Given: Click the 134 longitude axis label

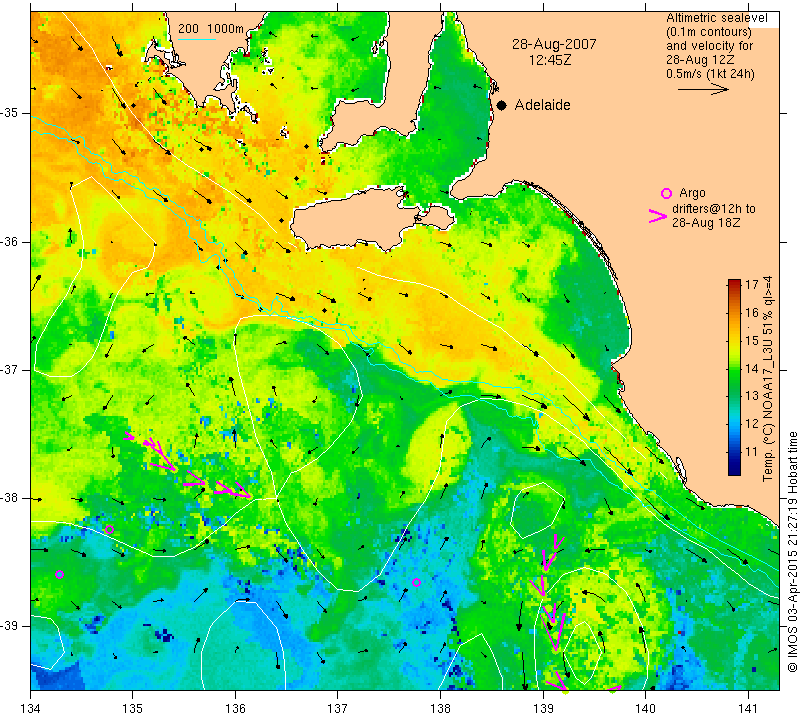Looking at the screenshot, I should pos(31,709).
